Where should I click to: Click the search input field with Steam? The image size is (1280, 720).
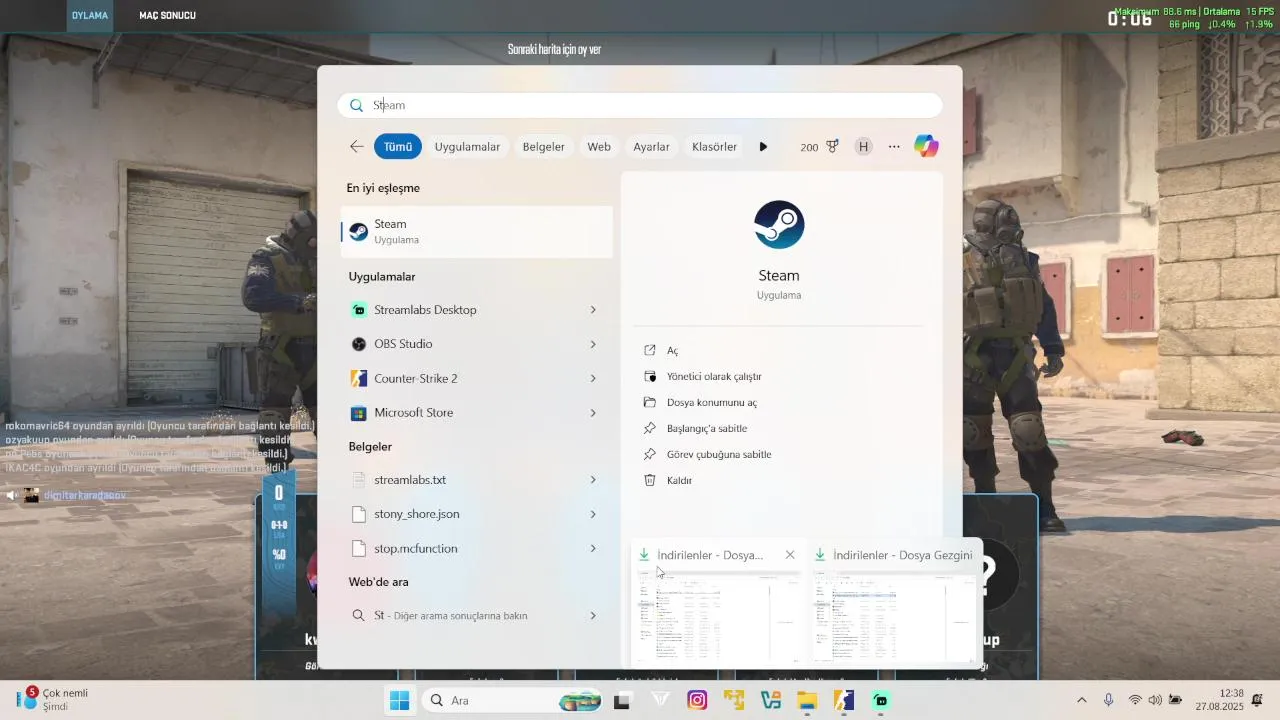640,105
